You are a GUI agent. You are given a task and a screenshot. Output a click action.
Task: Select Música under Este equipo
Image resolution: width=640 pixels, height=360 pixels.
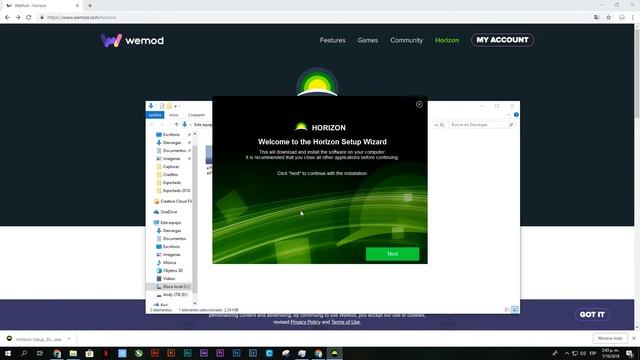[169, 262]
